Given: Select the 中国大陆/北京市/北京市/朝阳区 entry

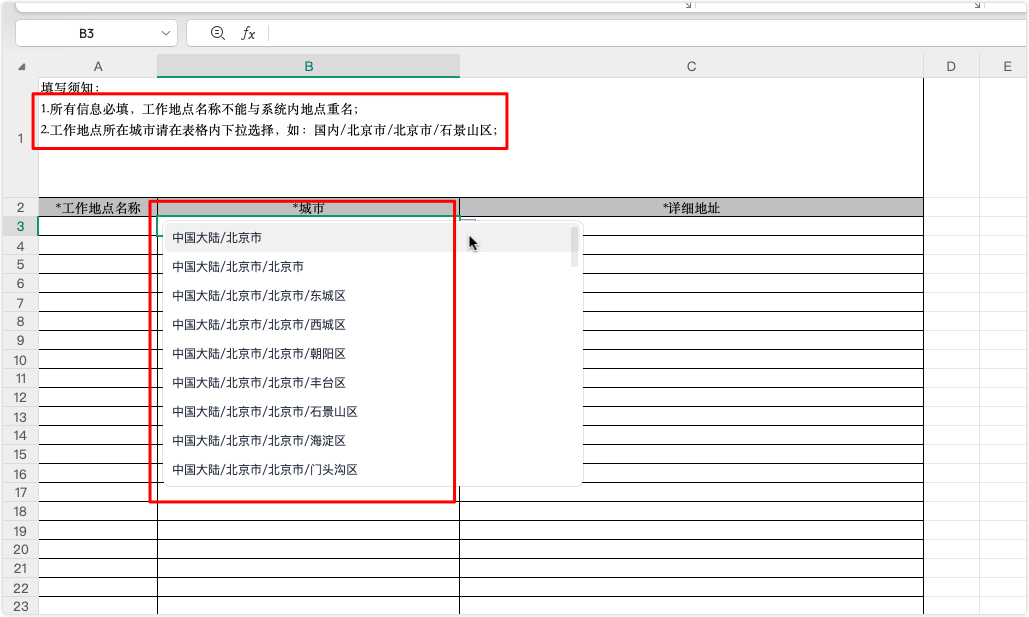Looking at the screenshot, I should pos(258,354).
